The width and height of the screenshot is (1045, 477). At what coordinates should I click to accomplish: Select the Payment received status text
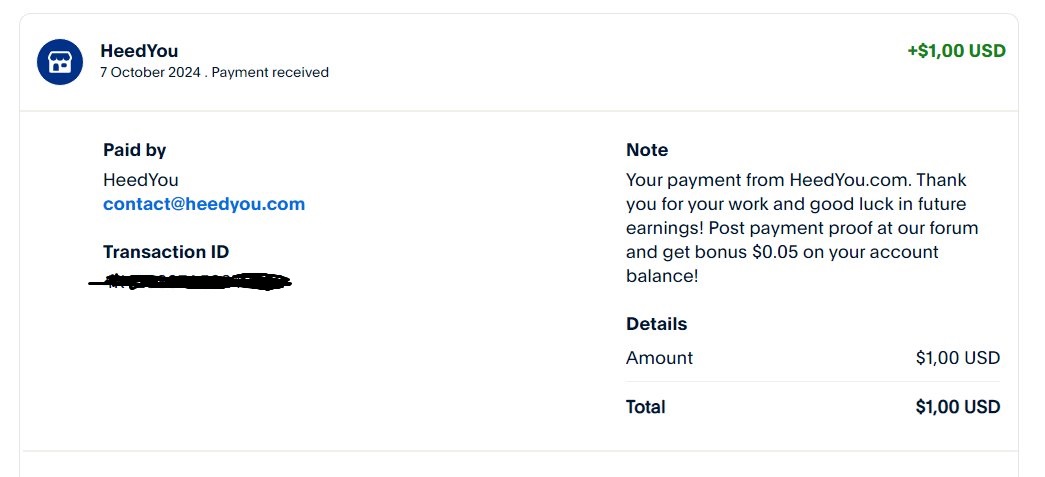tap(270, 72)
